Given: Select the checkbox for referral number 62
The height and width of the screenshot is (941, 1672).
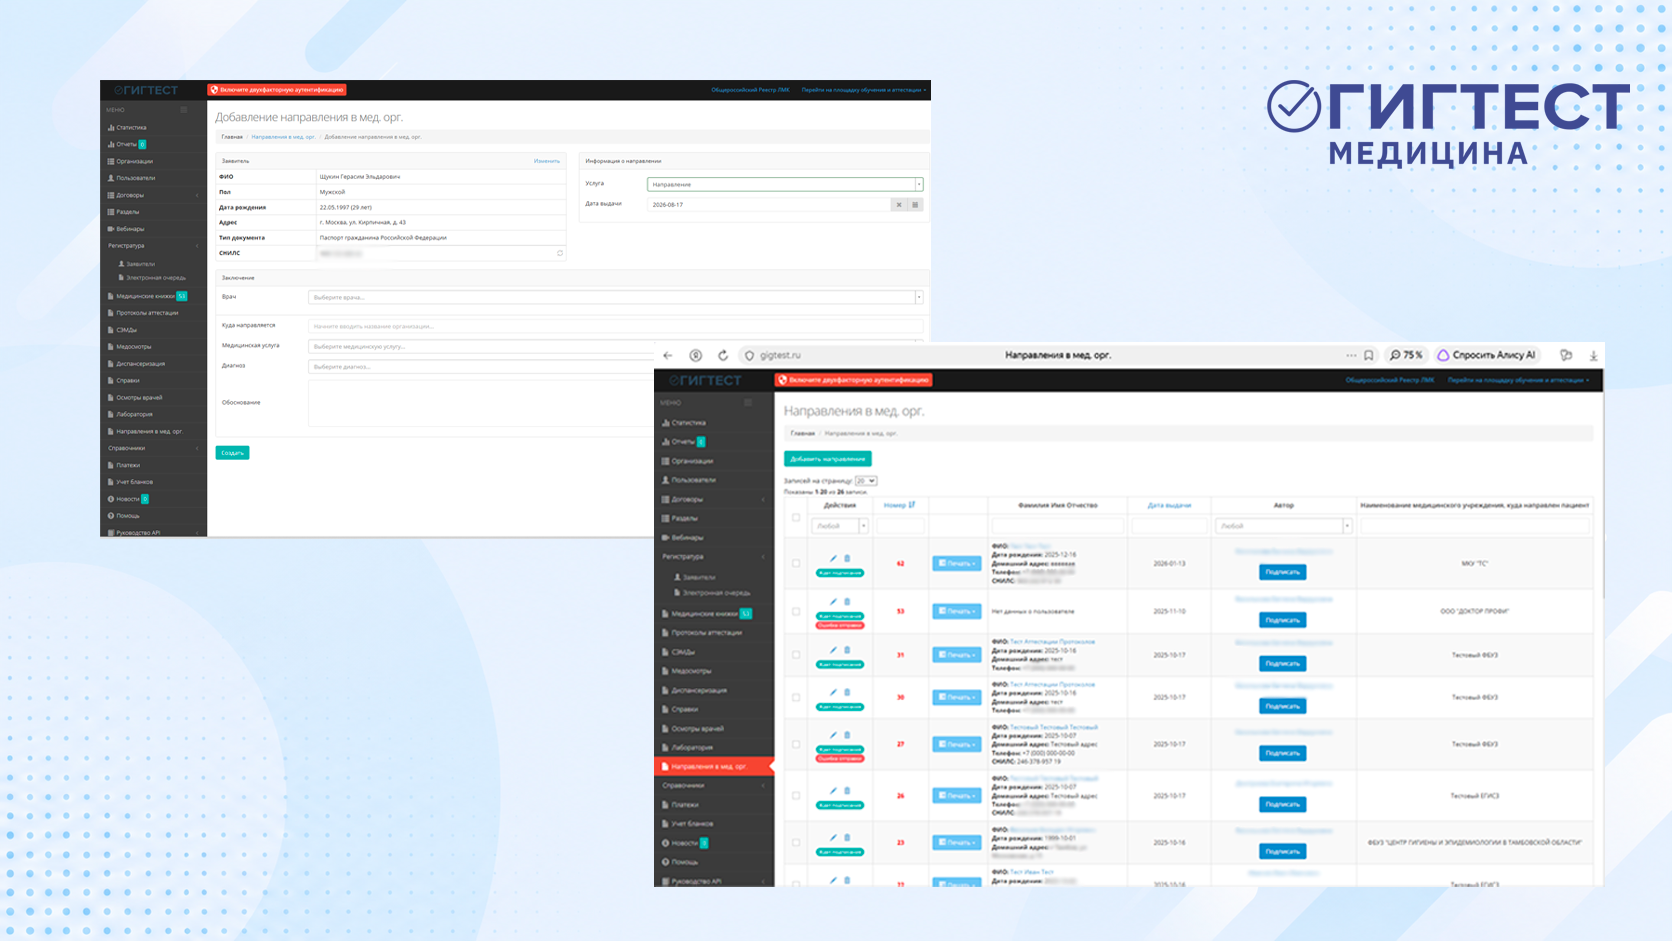Looking at the screenshot, I should tap(796, 563).
